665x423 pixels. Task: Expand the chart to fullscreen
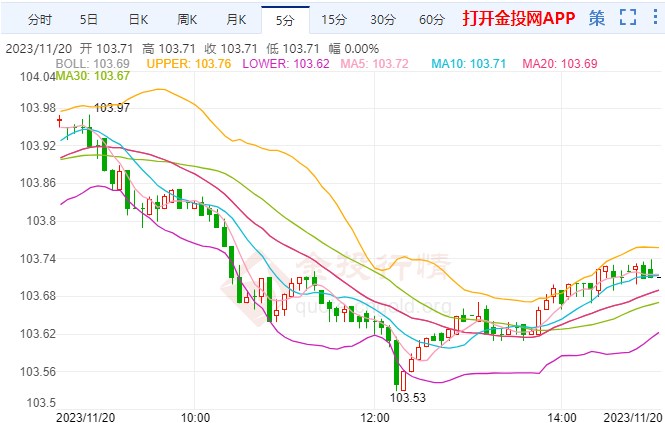tap(627, 18)
